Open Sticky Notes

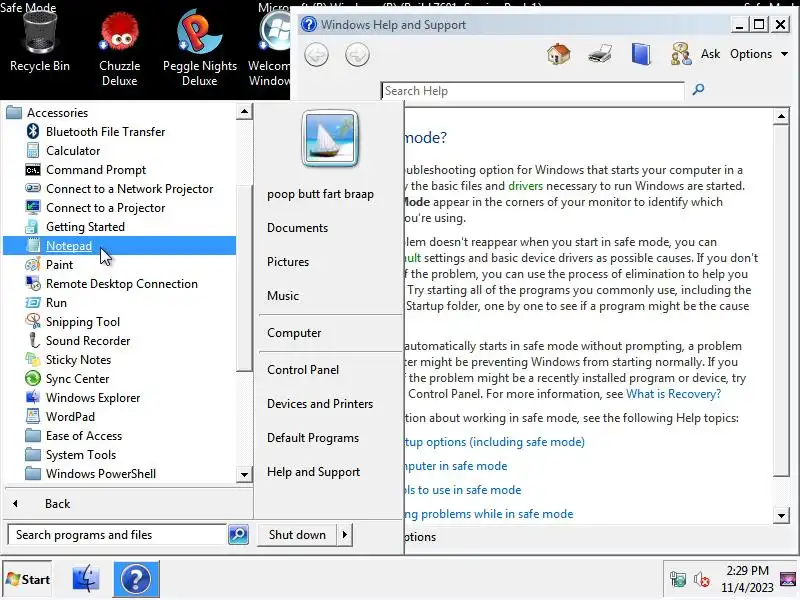coord(119,360)
